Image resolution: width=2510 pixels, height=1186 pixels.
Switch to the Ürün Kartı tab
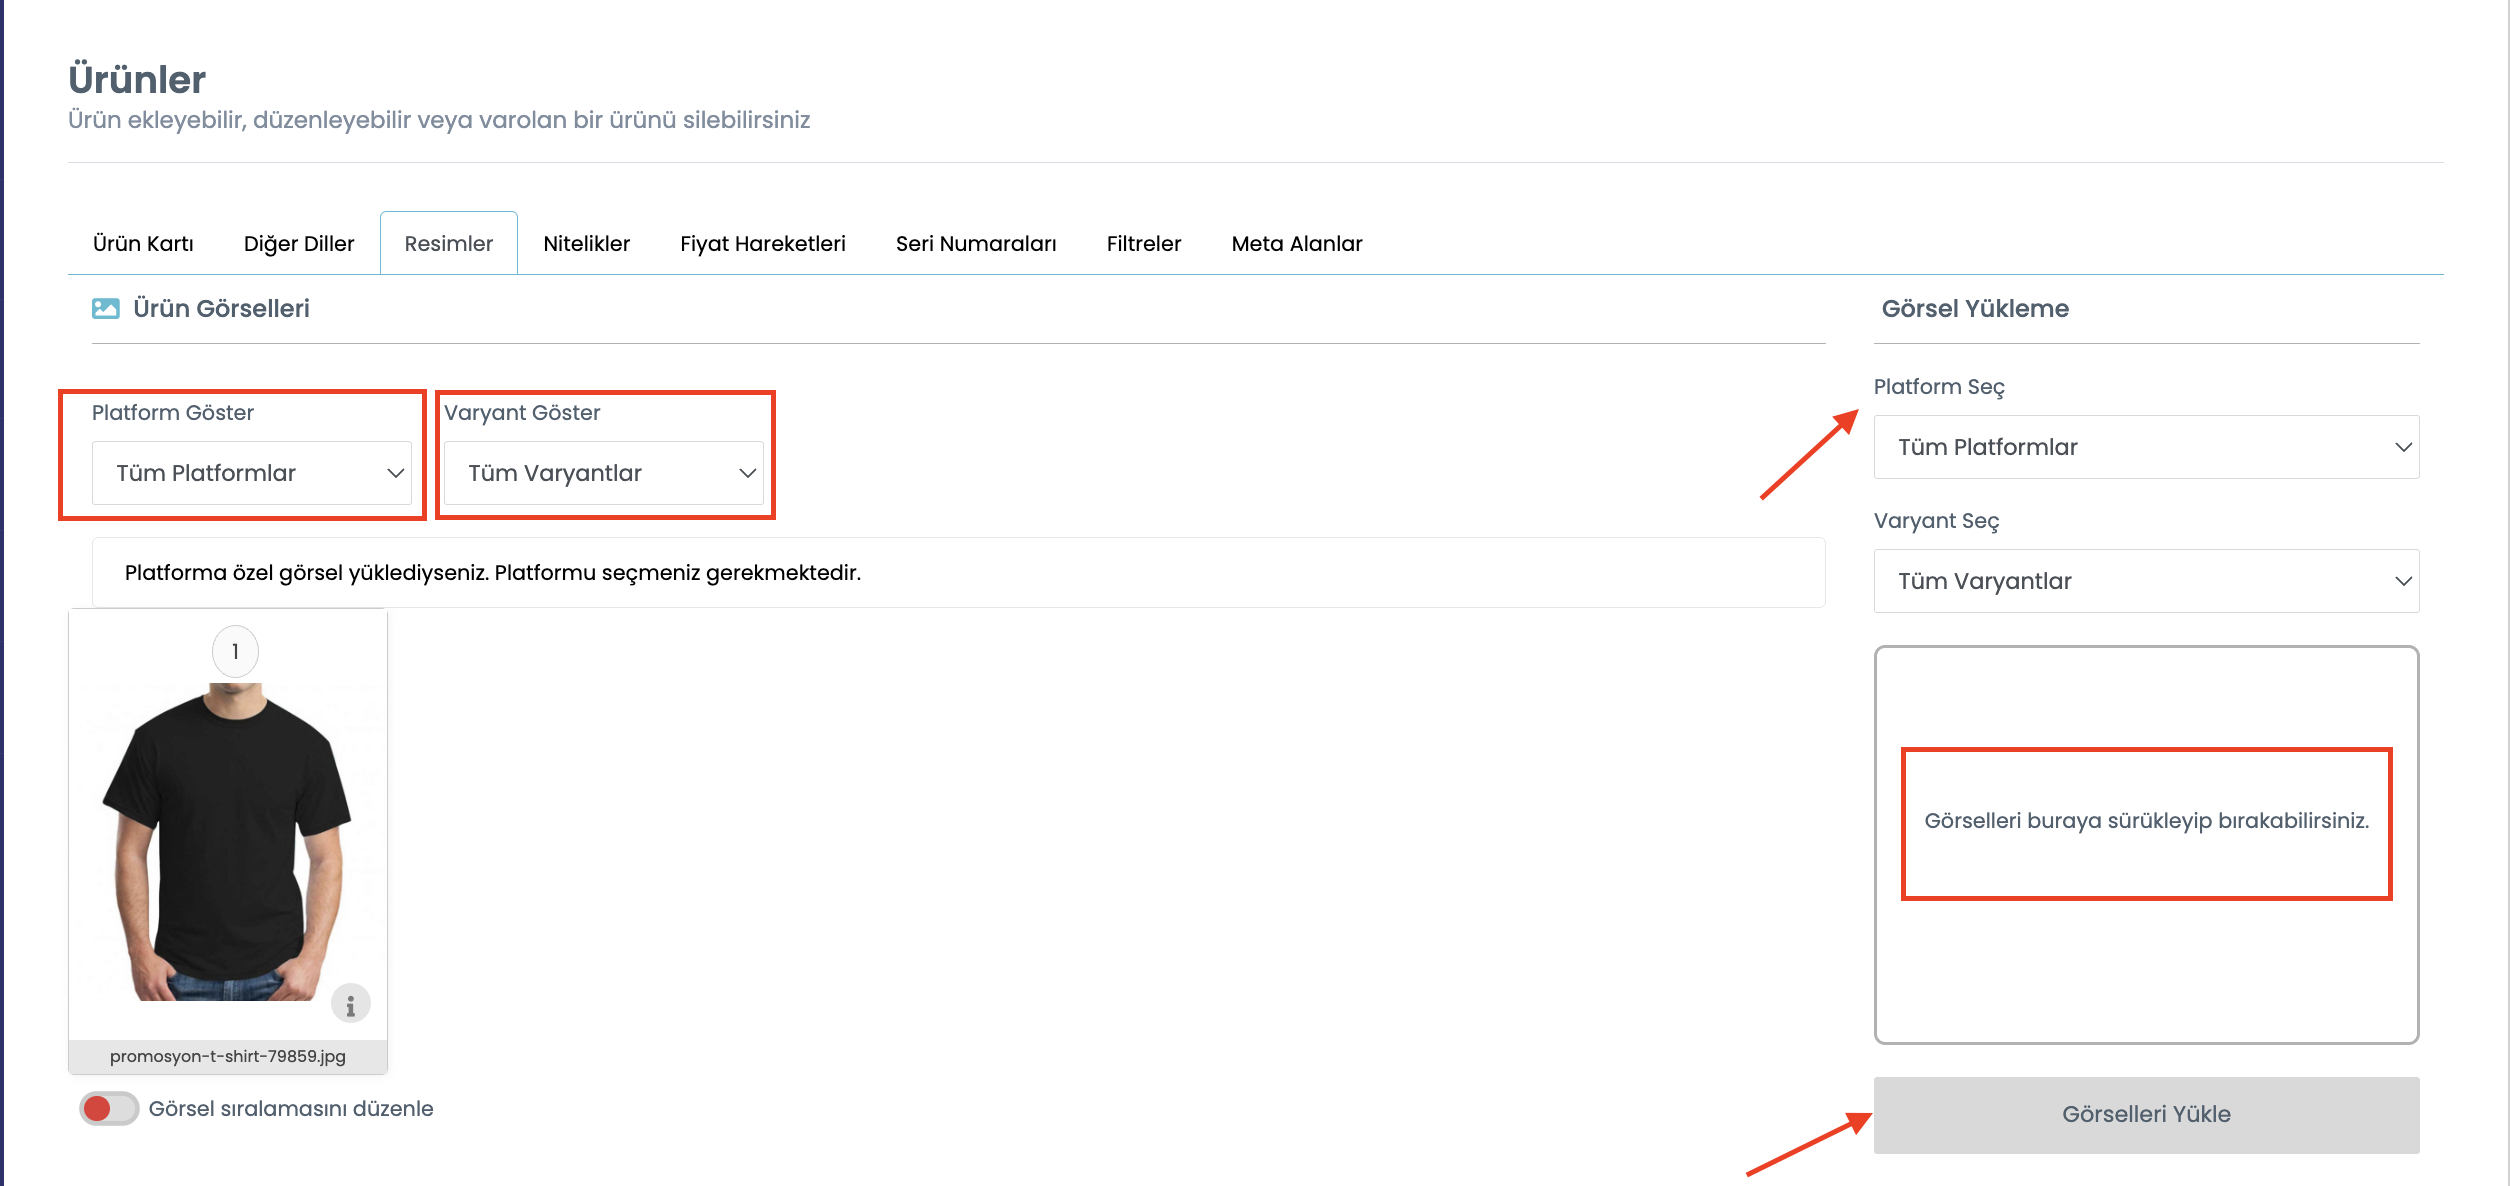click(143, 244)
